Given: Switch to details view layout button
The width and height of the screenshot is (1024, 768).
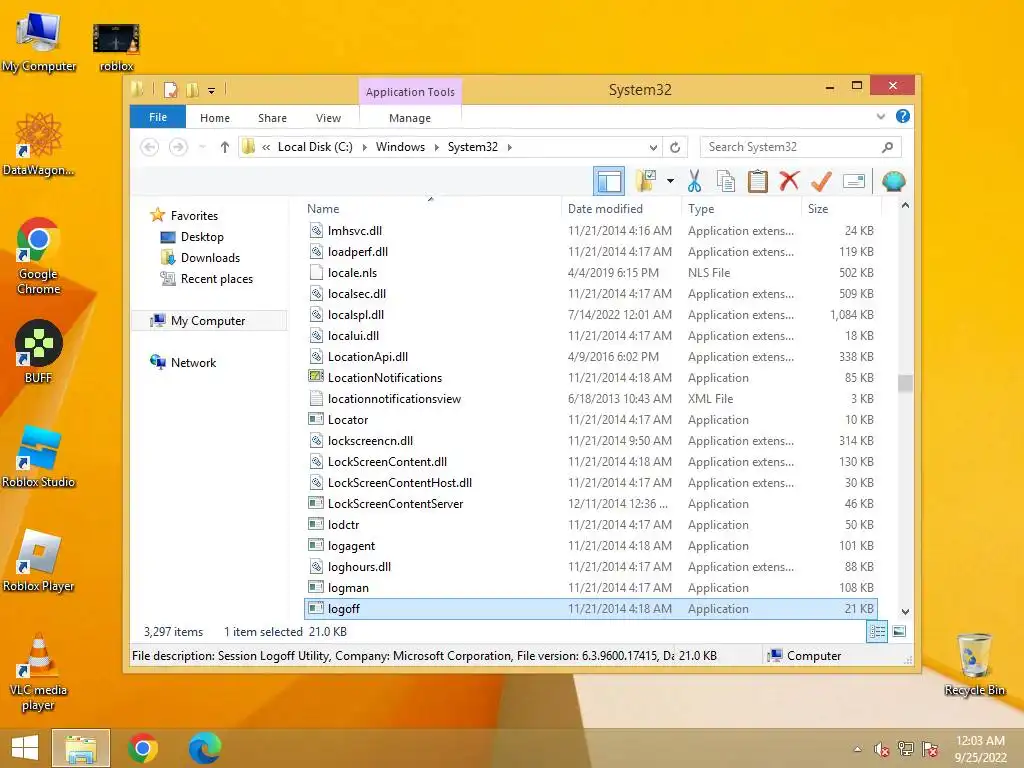Looking at the screenshot, I should pos(877,631).
